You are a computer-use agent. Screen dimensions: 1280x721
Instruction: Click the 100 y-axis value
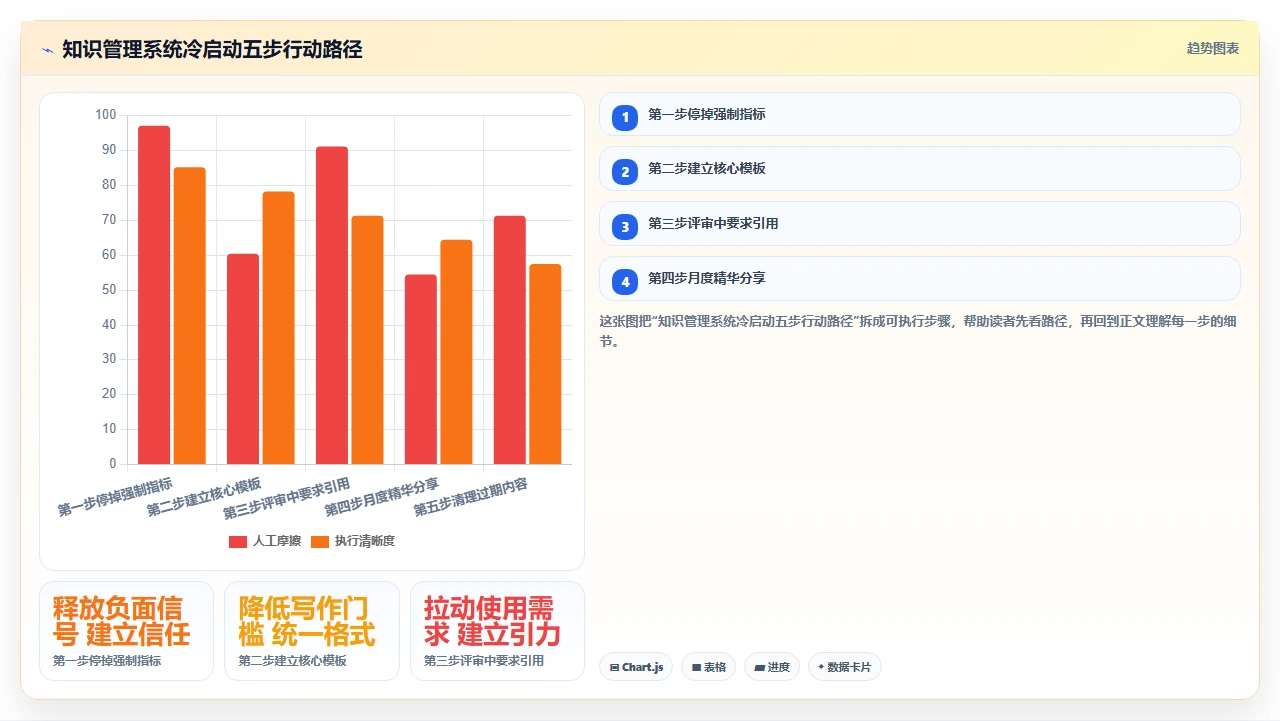click(106, 115)
